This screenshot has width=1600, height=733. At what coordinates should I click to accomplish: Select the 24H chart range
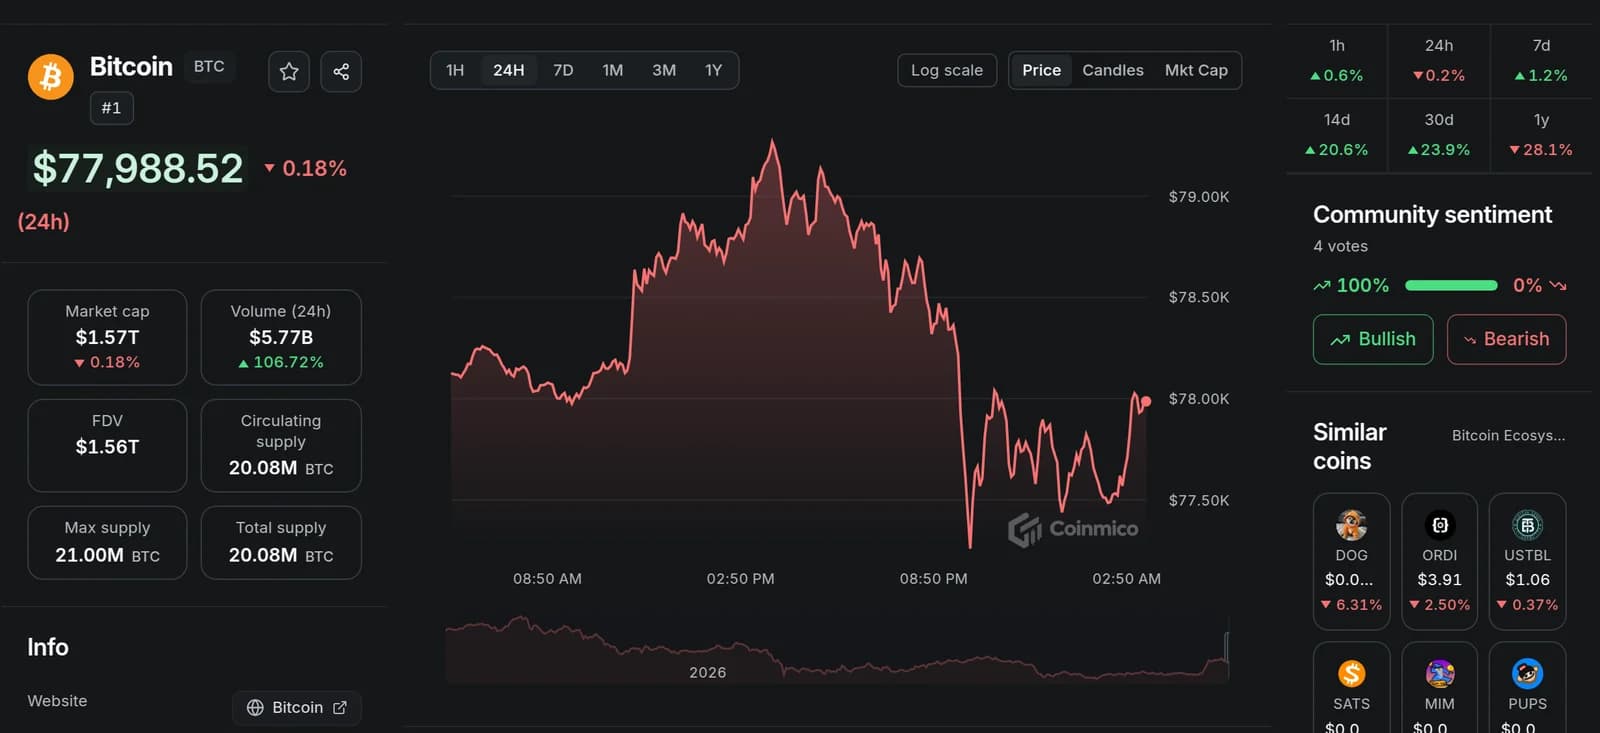pos(508,70)
